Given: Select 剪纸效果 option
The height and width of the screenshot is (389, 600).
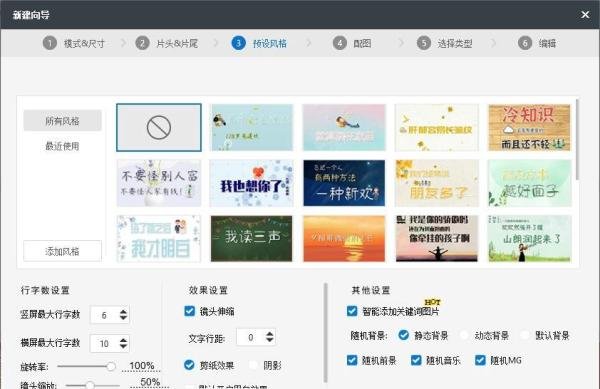Looking at the screenshot, I should pyautogui.click(x=189, y=365).
